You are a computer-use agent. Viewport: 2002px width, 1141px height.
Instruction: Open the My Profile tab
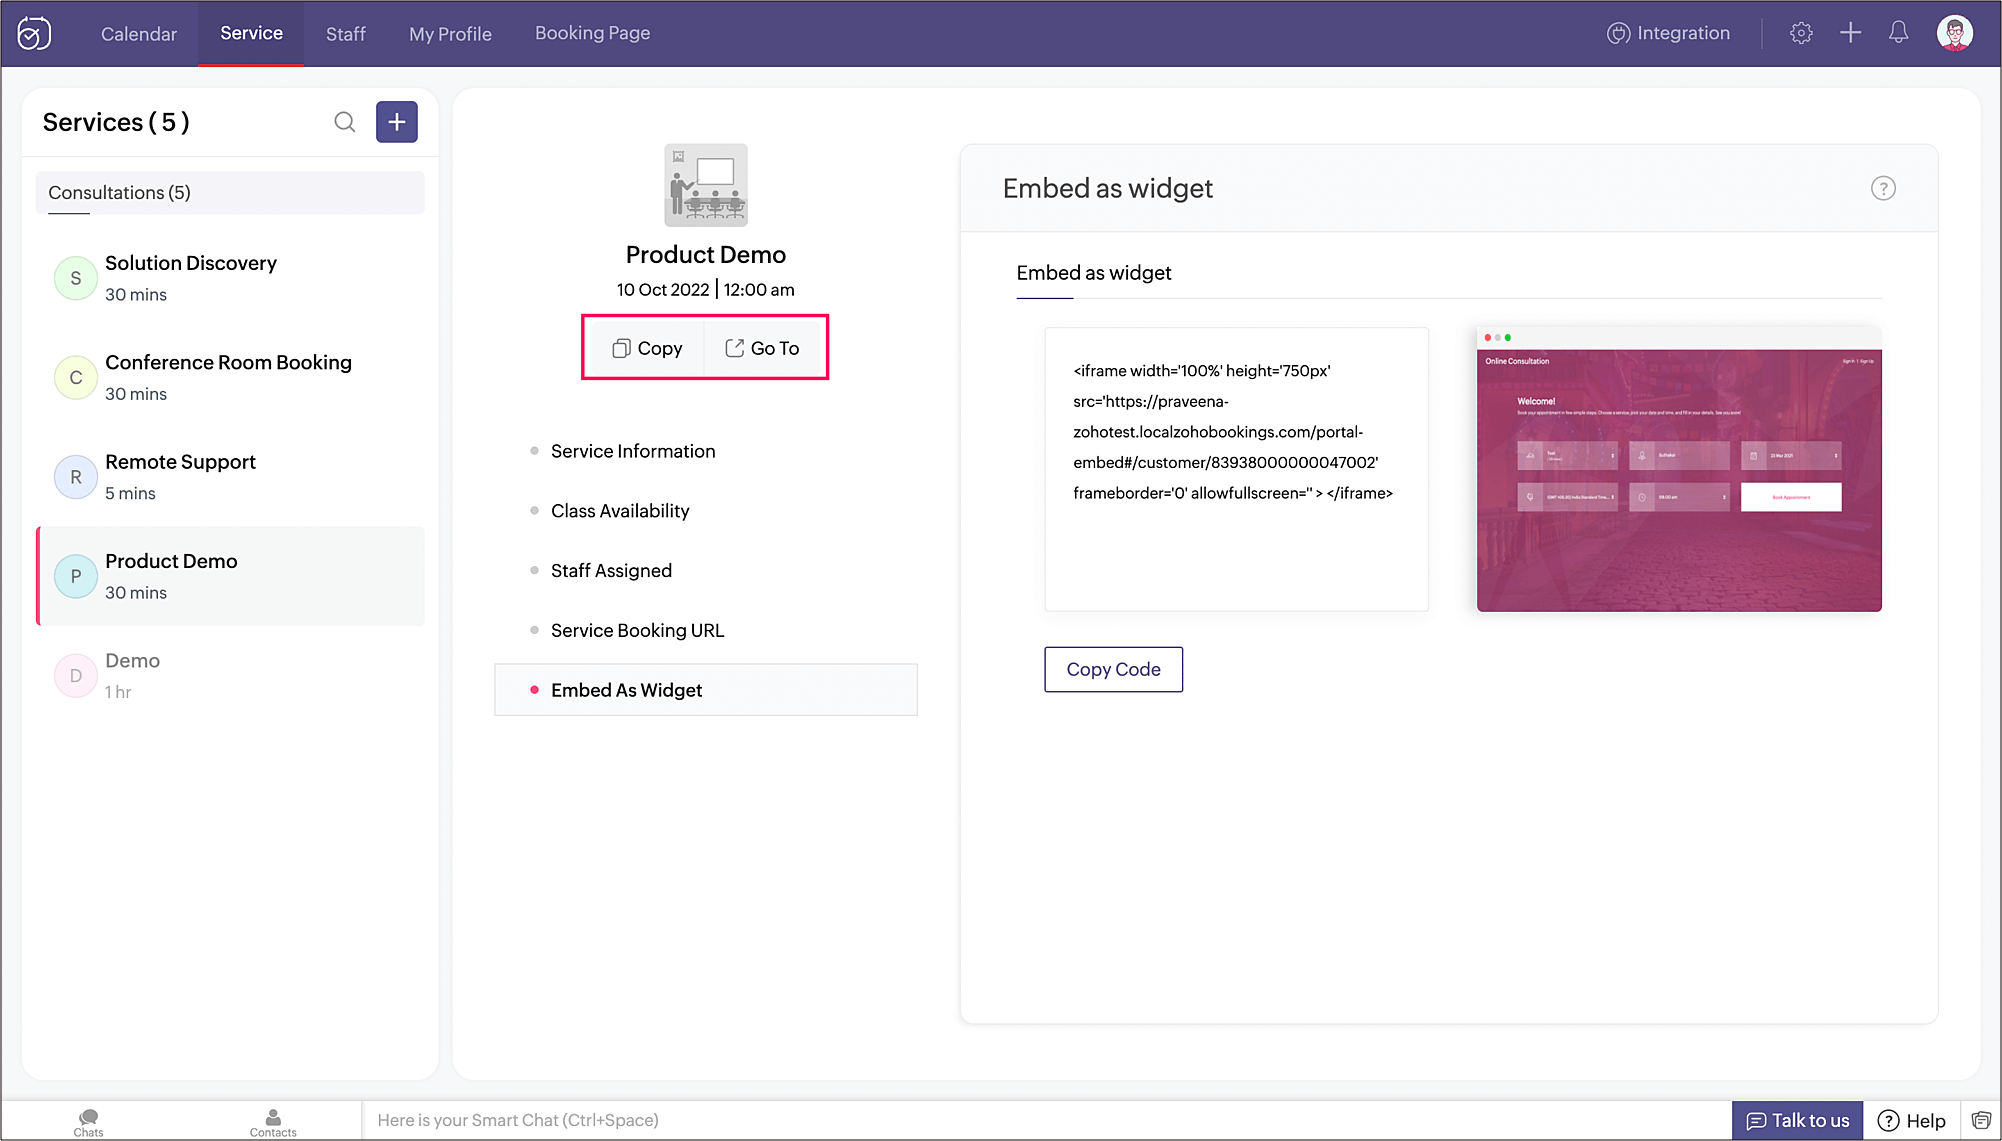click(450, 33)
